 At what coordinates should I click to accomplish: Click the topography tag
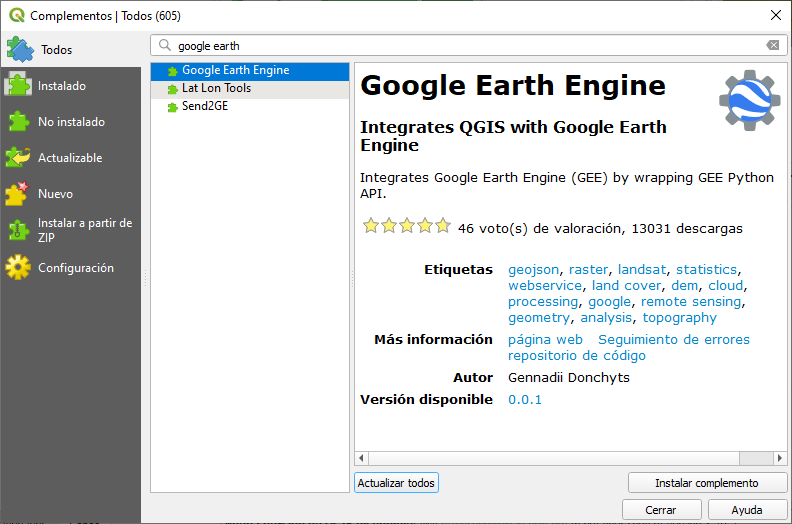point(679,318)
